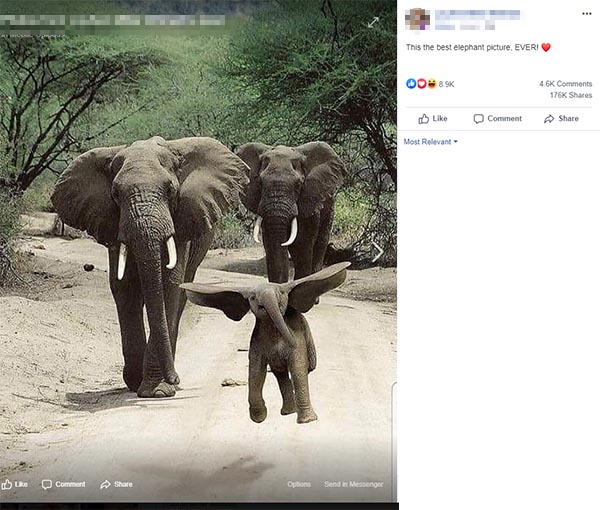
Task: Click Comment on the photo overlay bar
Action: pos(64,484)
